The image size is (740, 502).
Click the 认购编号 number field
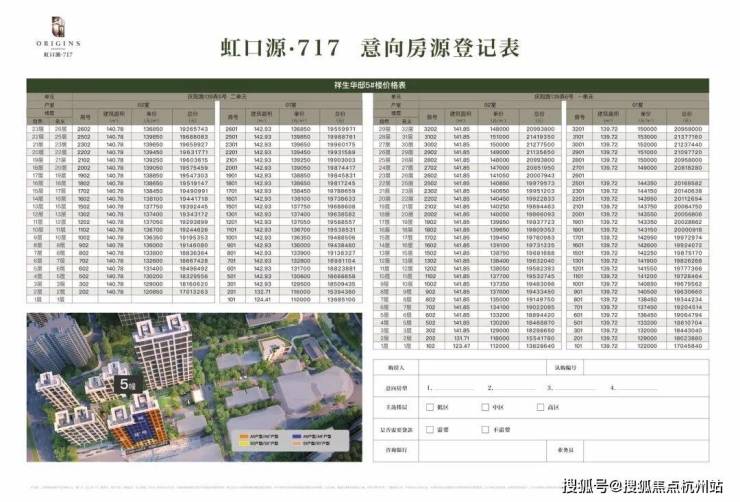[x=646, y=368]
